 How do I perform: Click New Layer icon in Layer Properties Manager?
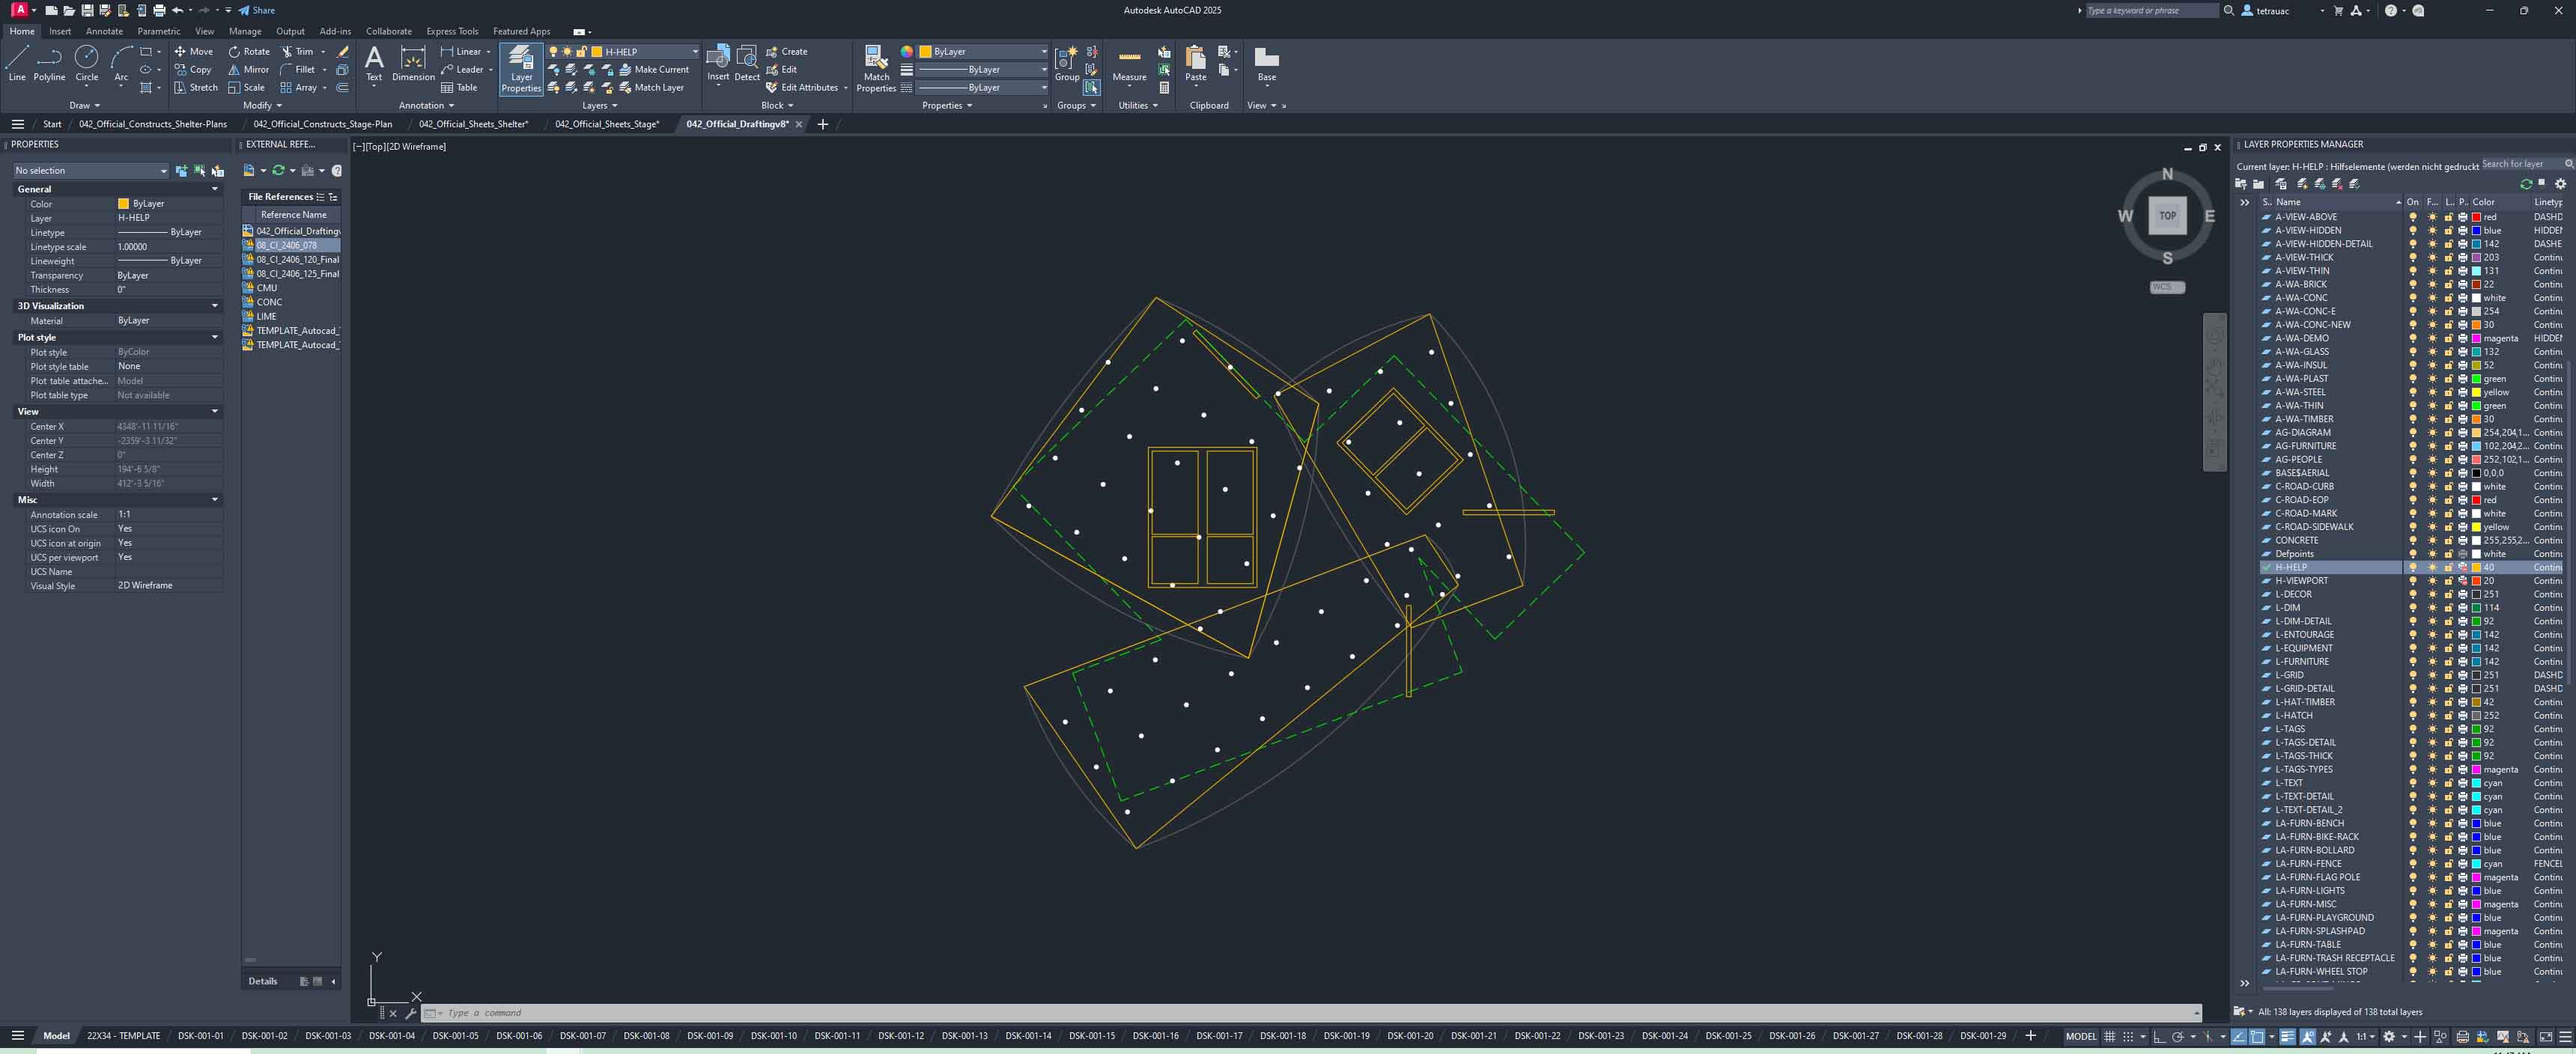tap(2302, 184)
